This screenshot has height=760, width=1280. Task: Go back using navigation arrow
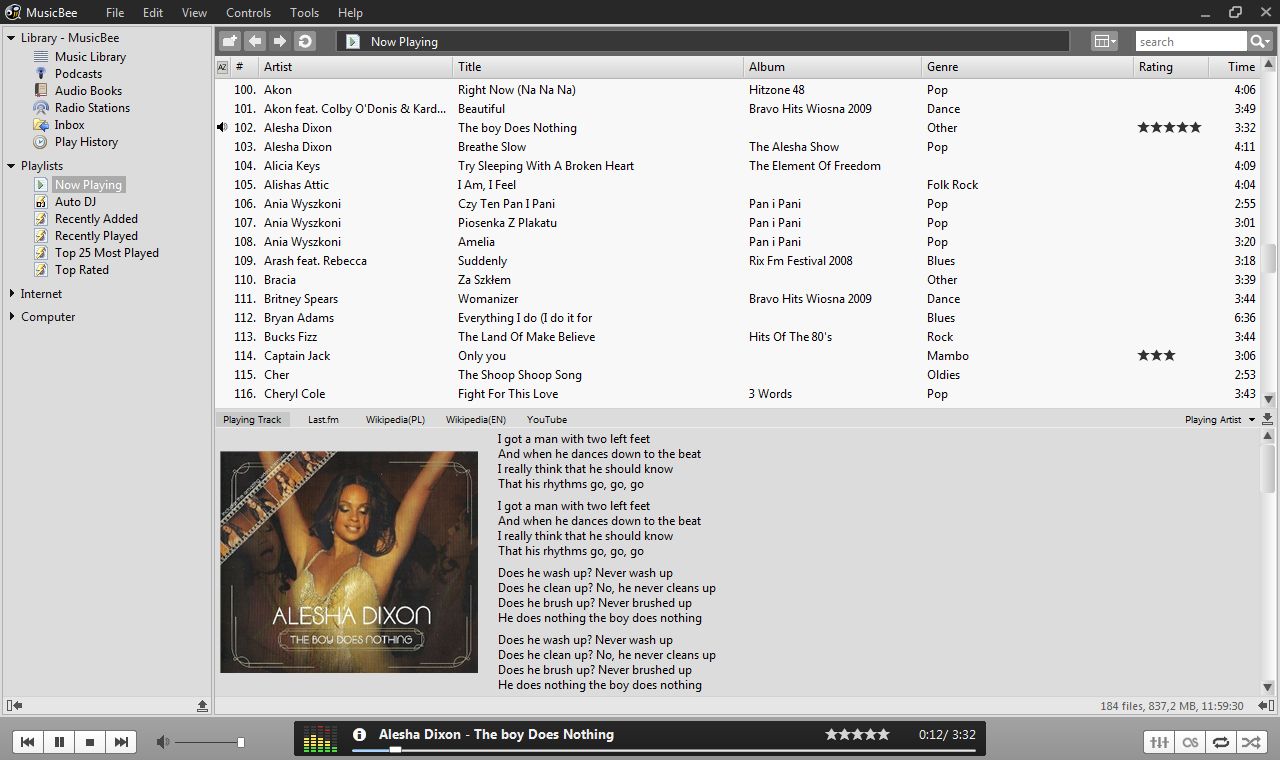point(255,41)
